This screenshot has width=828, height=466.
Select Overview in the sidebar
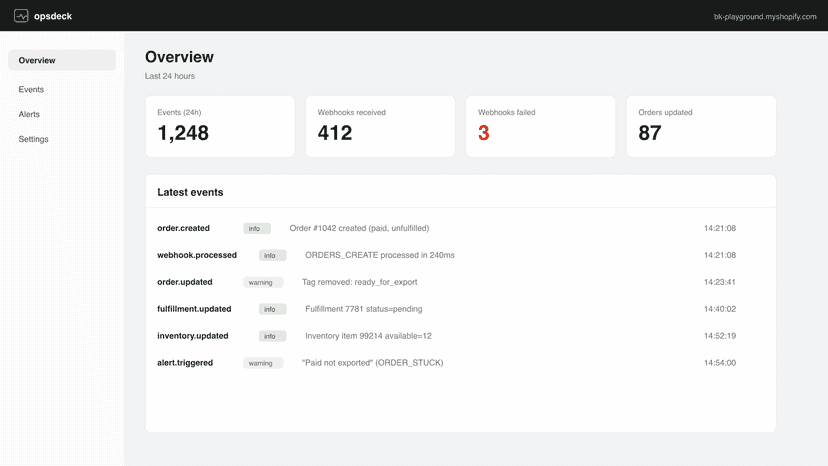pyautogui.click(x=62, y=60)
